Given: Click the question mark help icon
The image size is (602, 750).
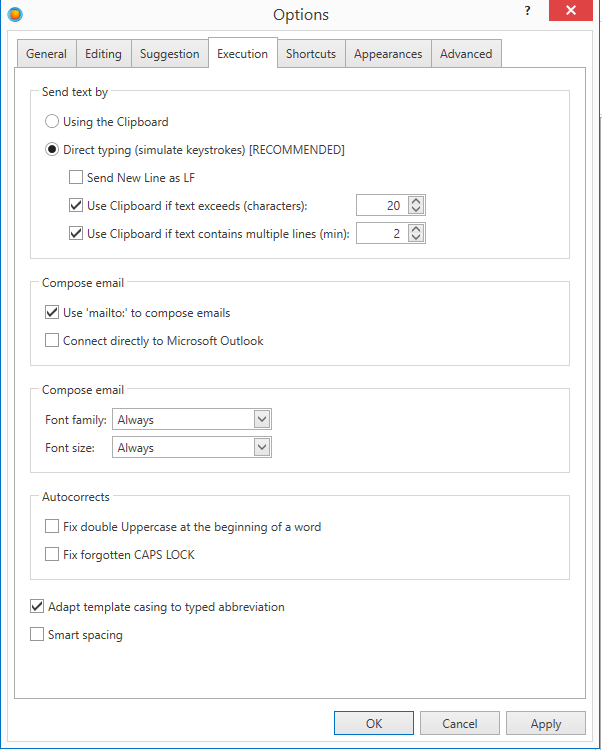Looking at the screenshot, I should [527, 11].
